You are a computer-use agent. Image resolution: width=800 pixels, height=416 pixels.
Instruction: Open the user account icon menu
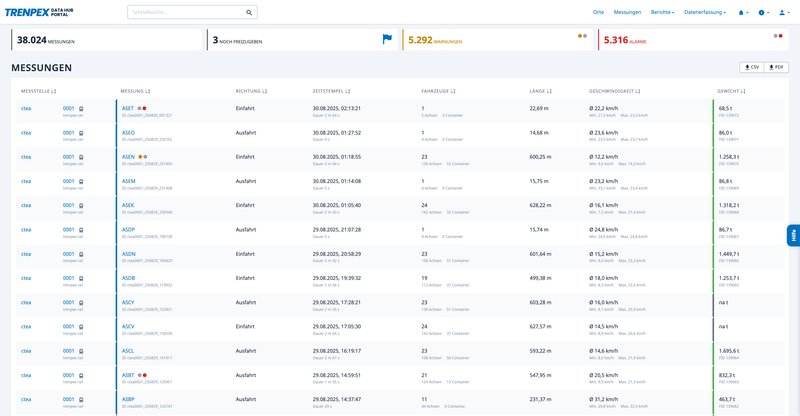pos(782,13)
